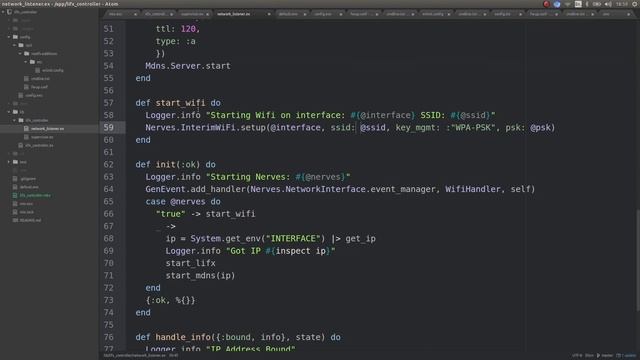Open supervisor.ex from the tree view

[x=42, y=137]
